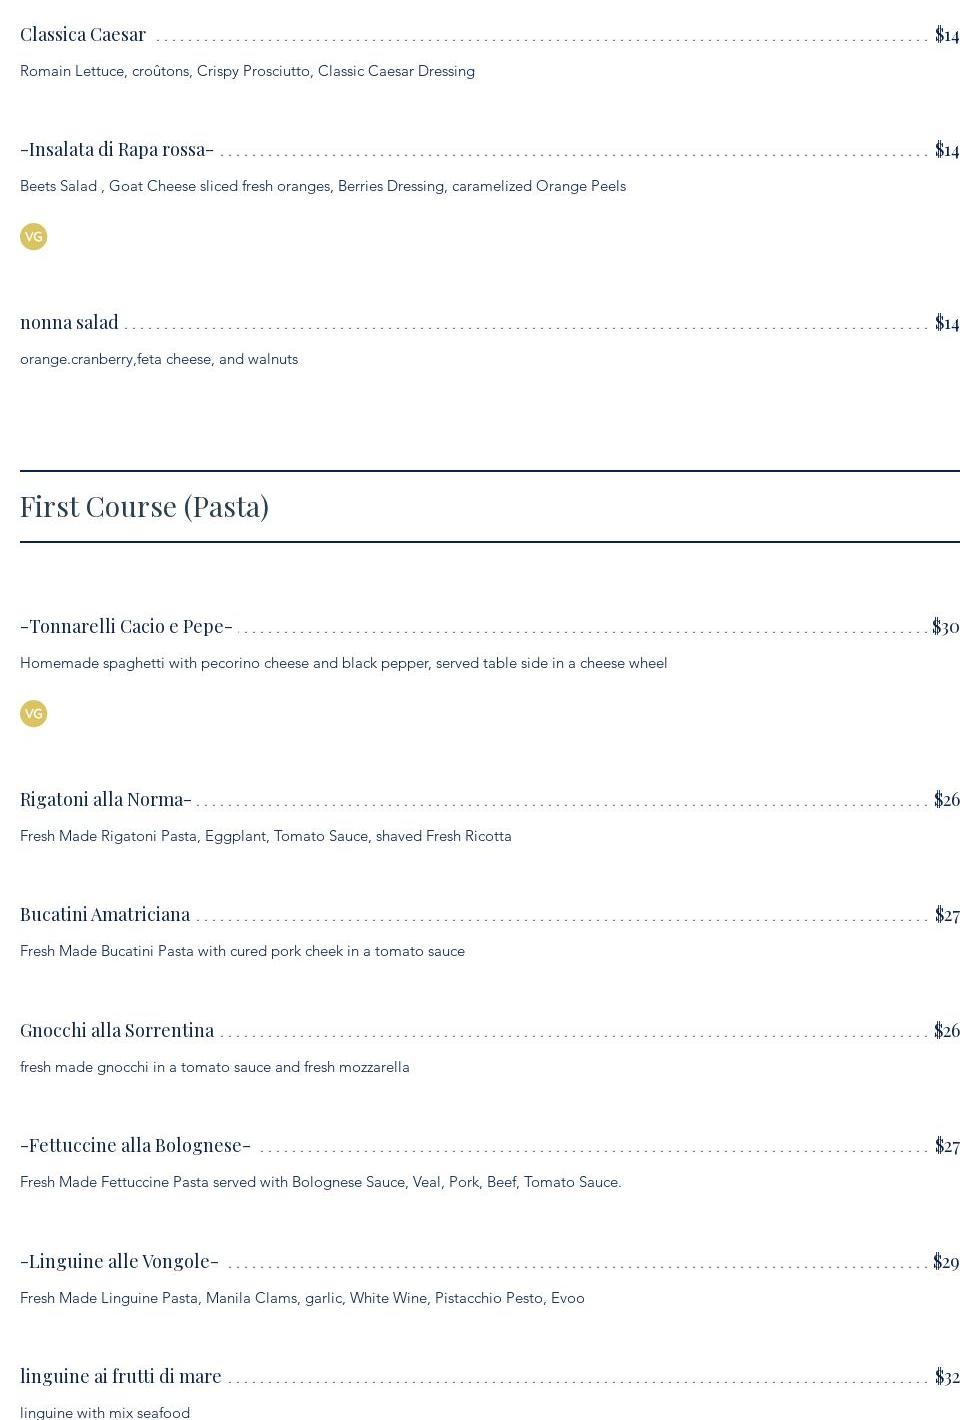Click the Classica Caesar ingredients description
The image size is (965, 1420).
point(247,71)
